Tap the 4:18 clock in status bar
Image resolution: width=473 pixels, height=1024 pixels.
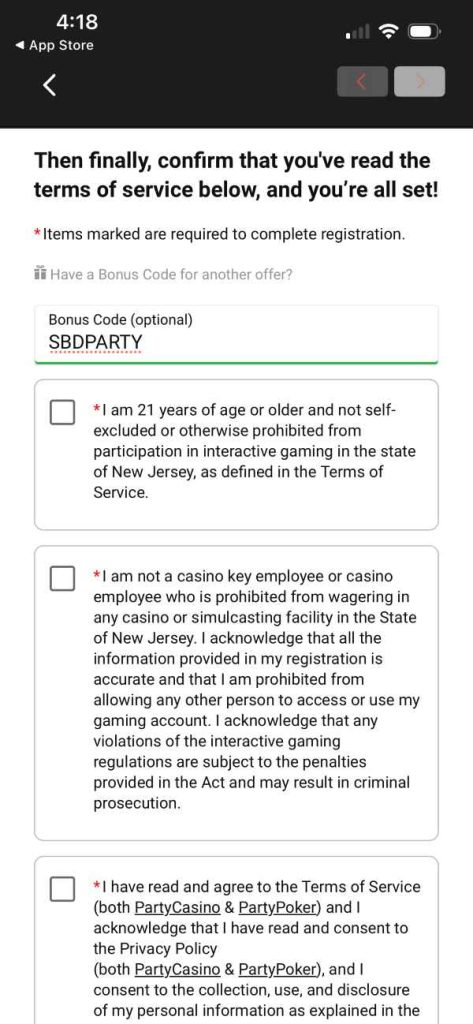(x=77, y=22)
